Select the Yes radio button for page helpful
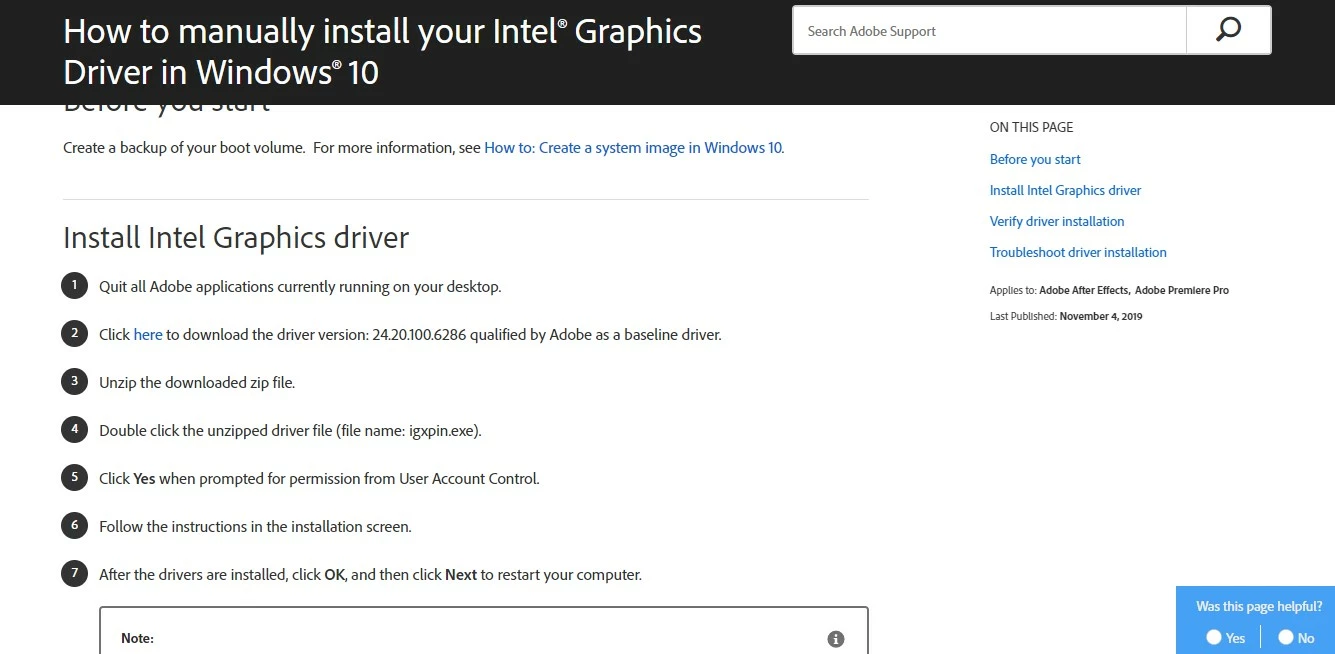 [x=1214, y=637]
